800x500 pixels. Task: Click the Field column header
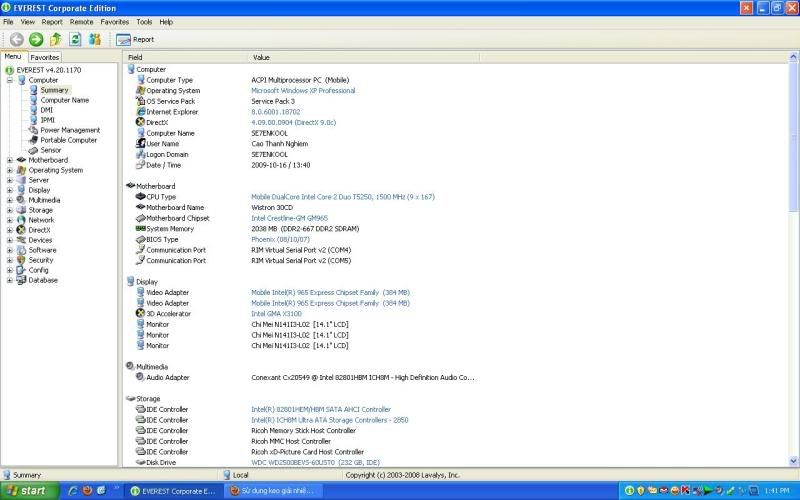[186, 57]
